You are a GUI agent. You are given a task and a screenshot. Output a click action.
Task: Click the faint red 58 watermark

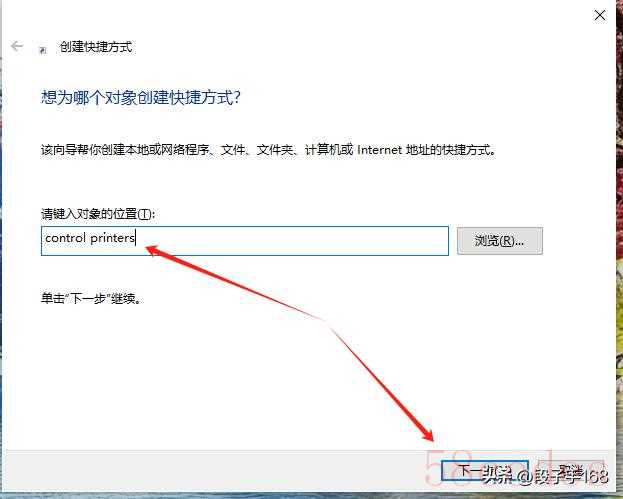(448, 468)
